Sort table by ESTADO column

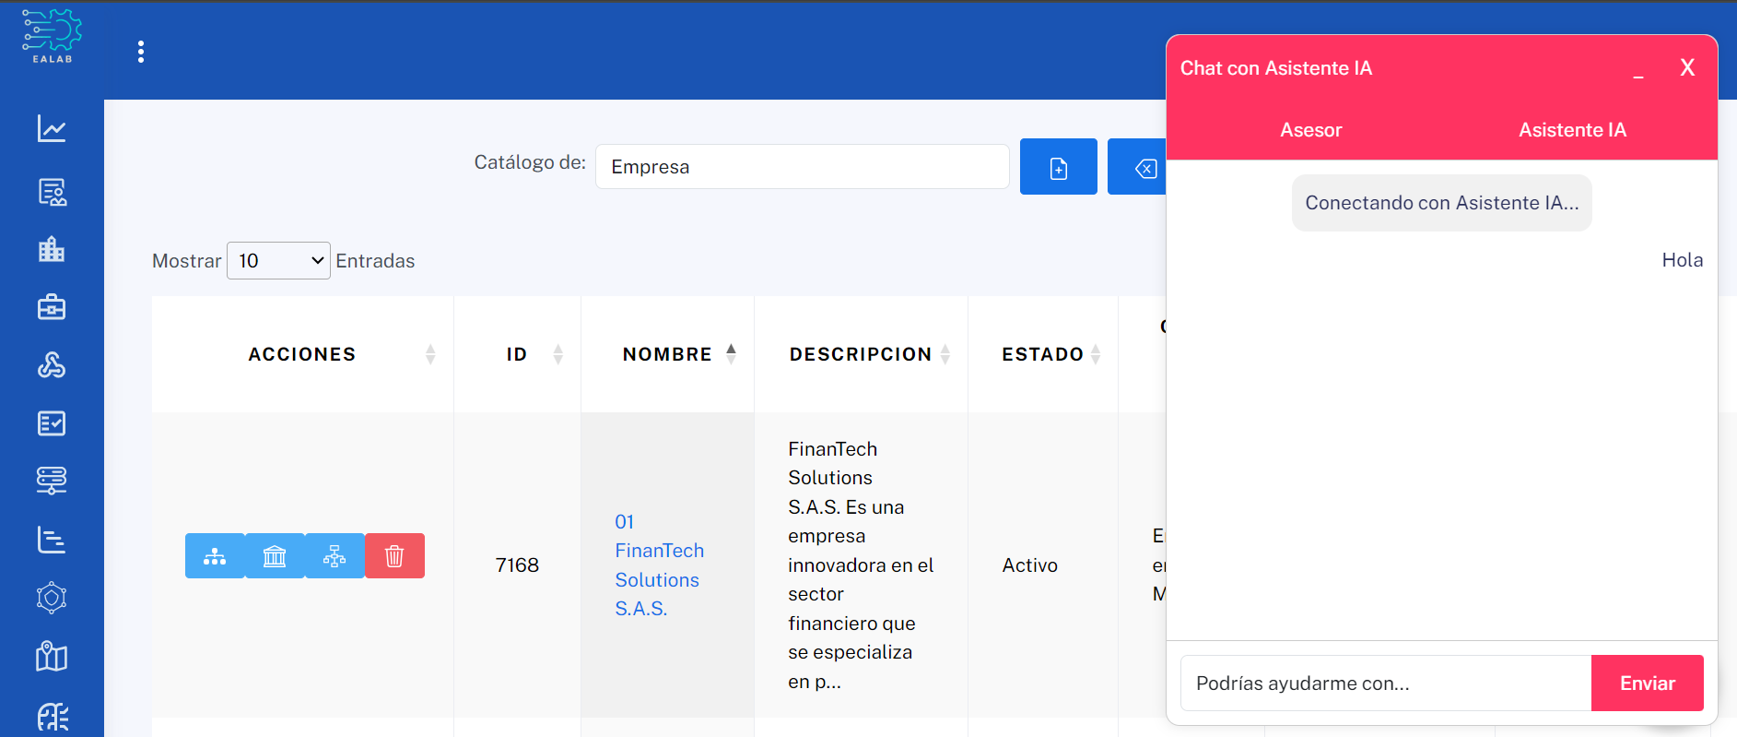pyautogui.click(x=1043, y=354)
